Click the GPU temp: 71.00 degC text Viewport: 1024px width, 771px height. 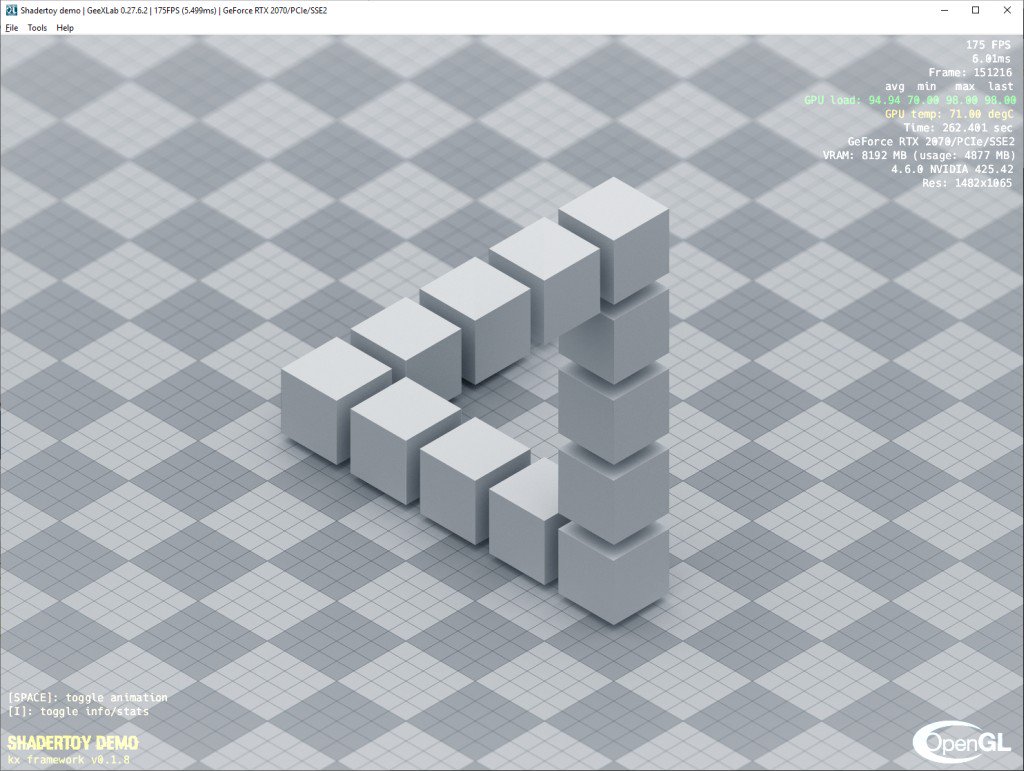point(949,114)
